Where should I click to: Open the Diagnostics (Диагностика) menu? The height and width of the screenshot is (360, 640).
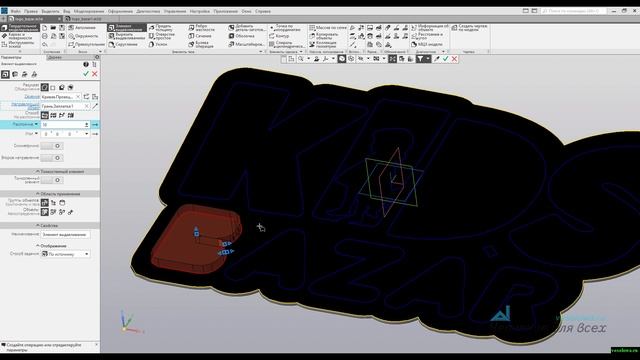pyautogui.click(x=148, y=11)
